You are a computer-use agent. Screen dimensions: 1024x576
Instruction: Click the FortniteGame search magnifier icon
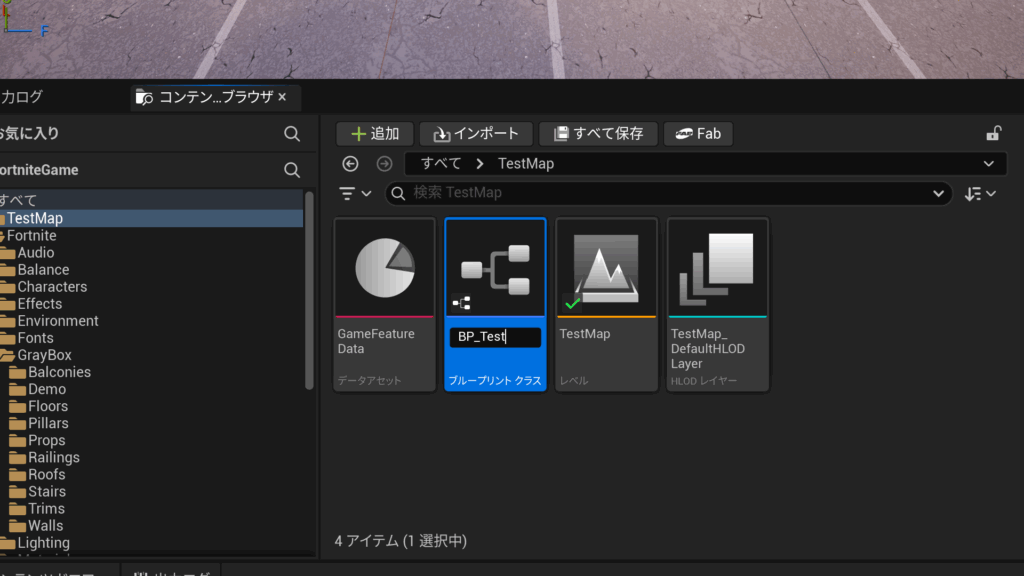(292, 170)
